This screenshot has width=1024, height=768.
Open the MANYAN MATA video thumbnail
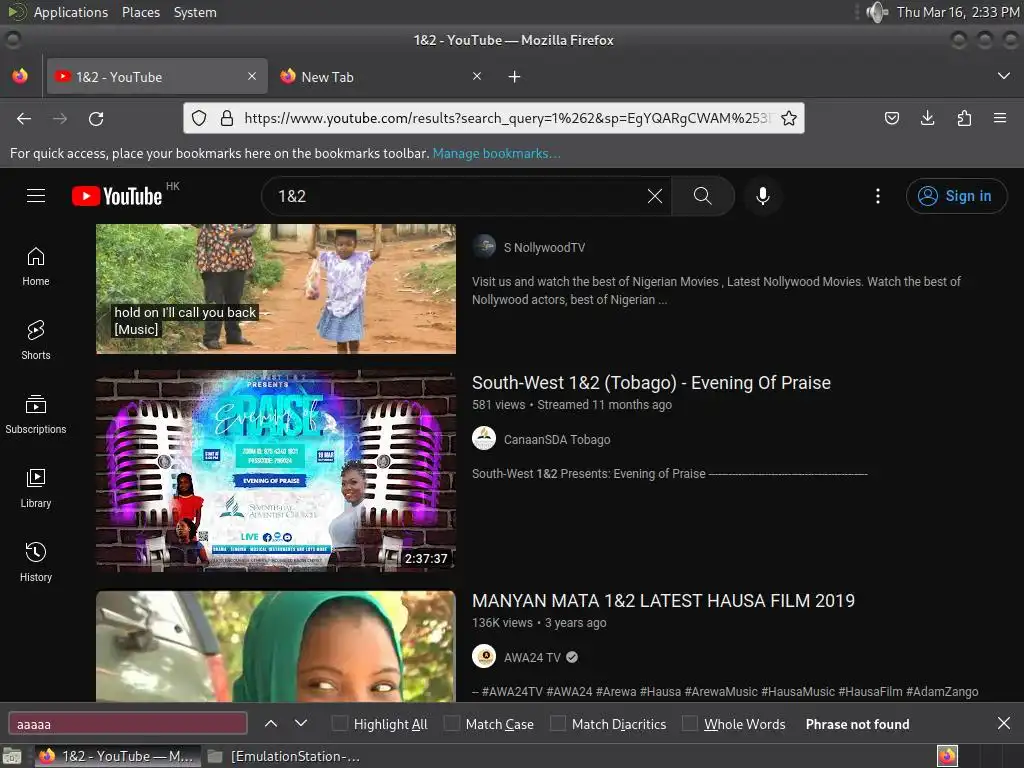tap(276, 647)
